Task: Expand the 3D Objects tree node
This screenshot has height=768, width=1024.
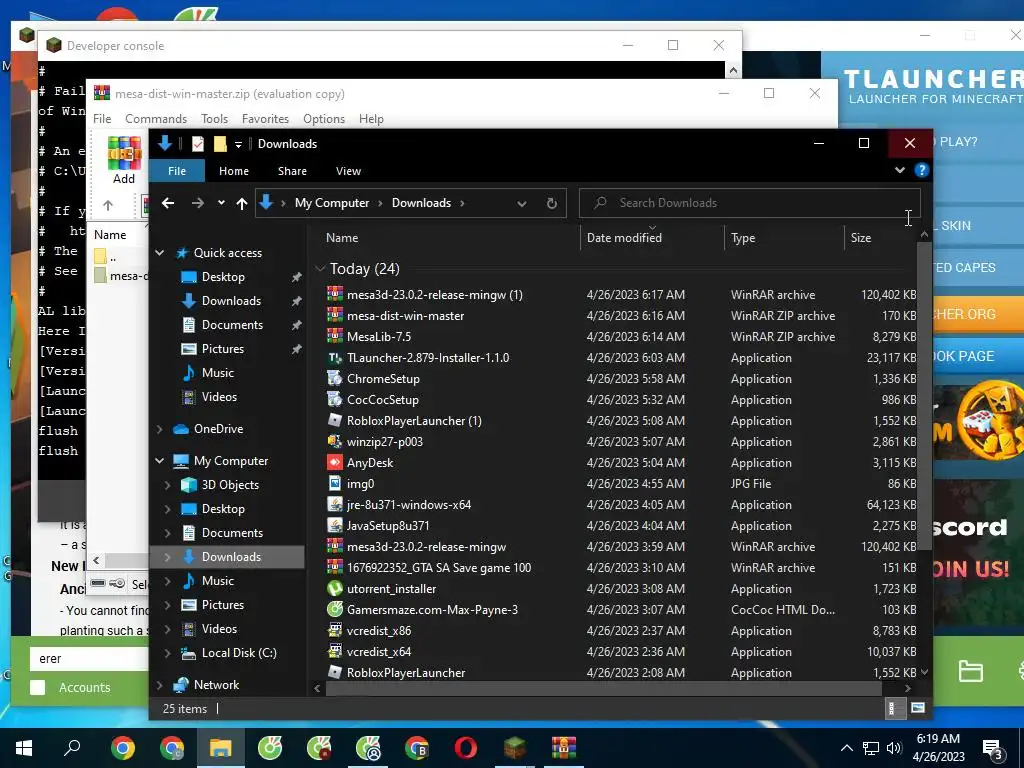Action: [168, 485]
